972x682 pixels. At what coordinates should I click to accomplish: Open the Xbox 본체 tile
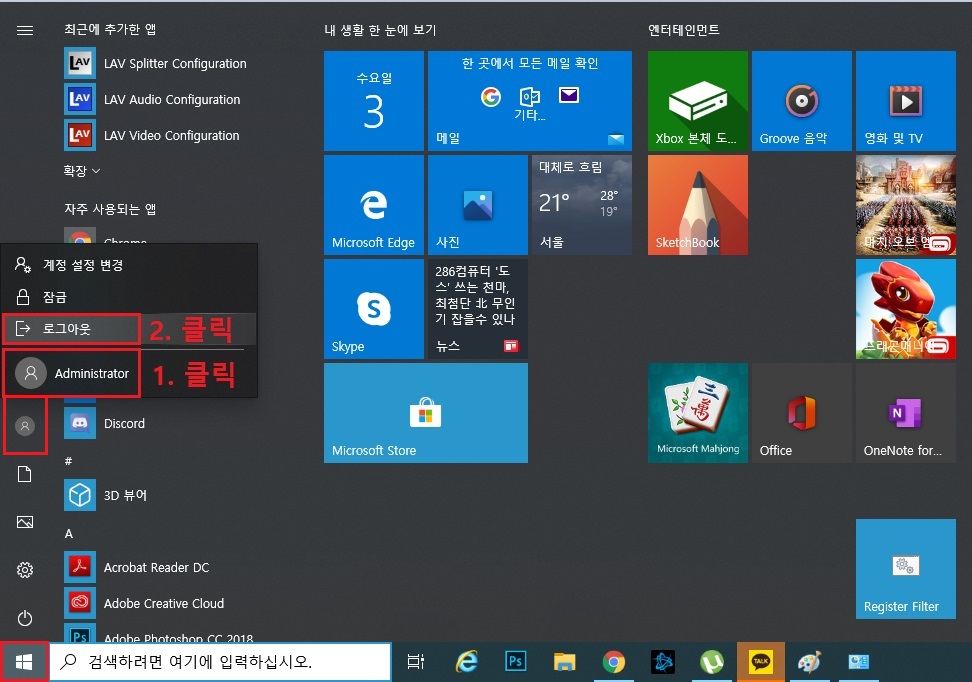click(x=698, y=100)
